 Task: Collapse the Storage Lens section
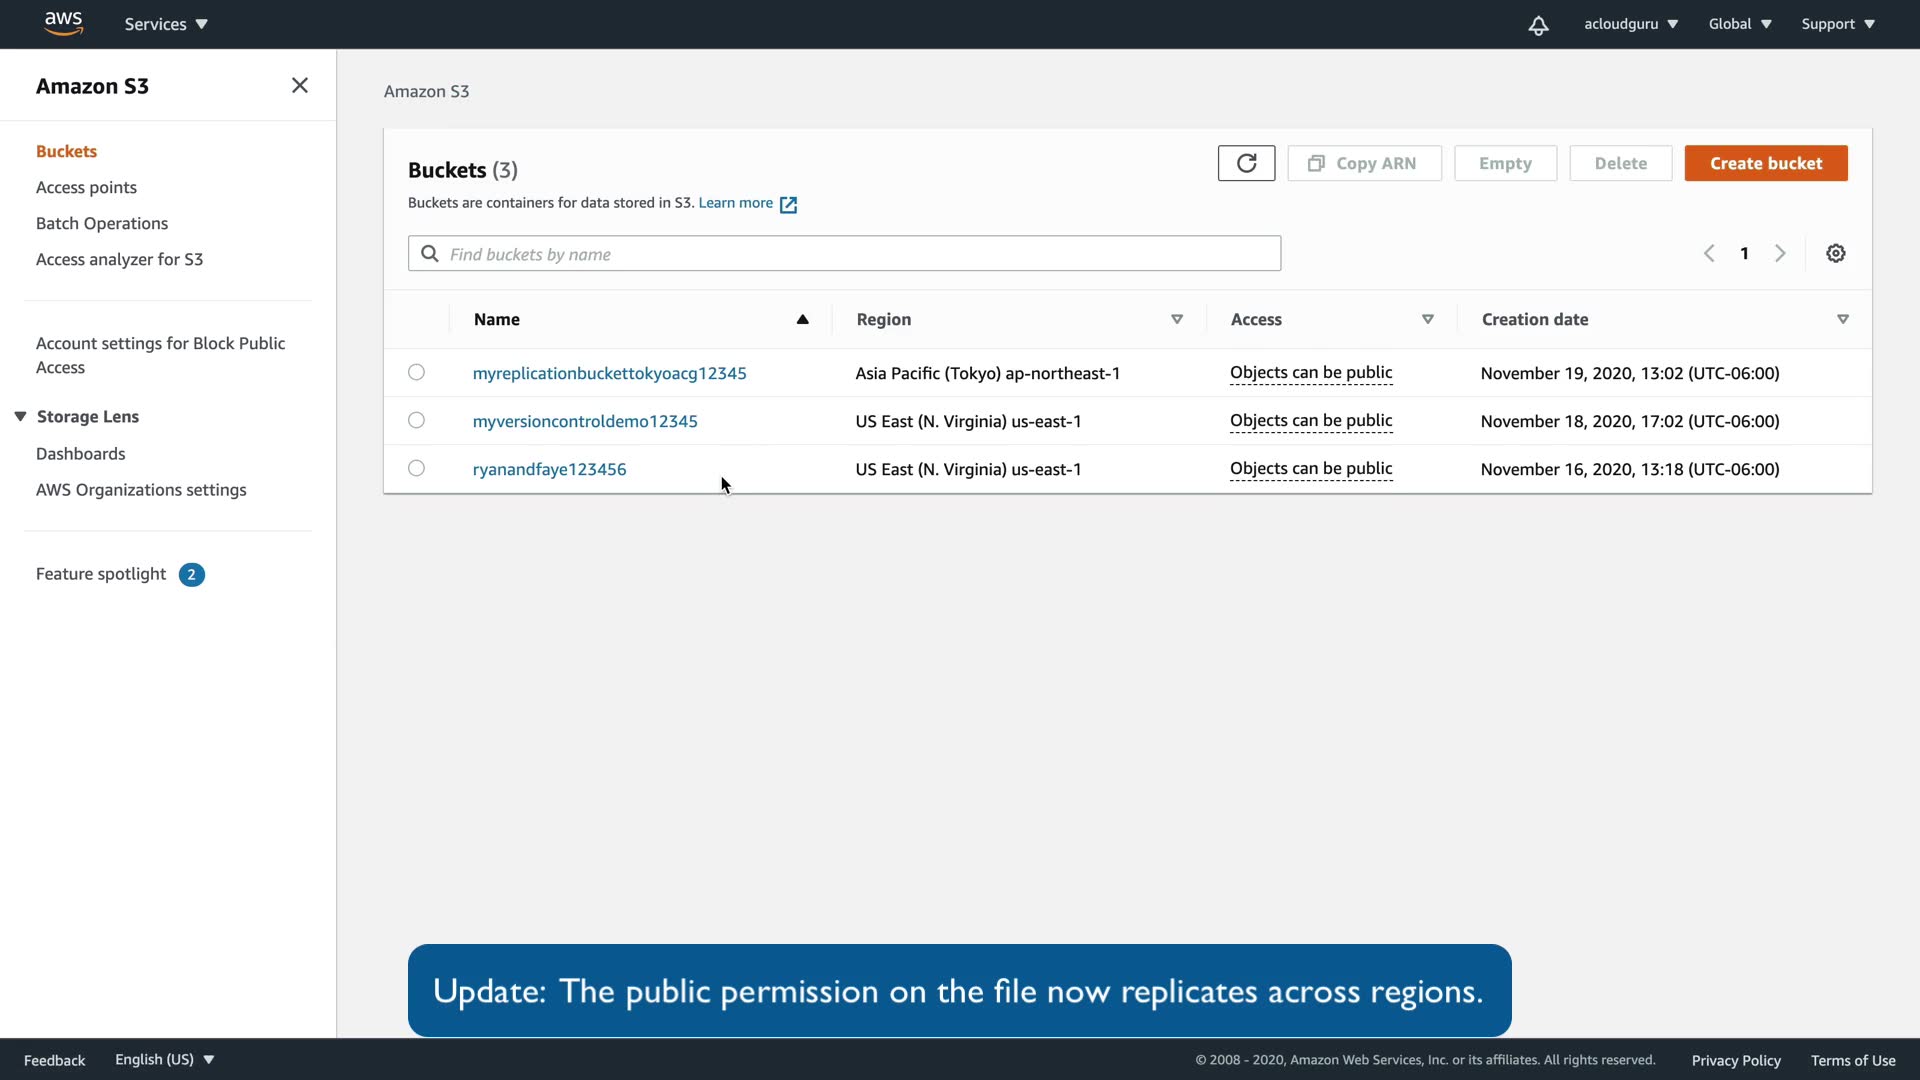click(20, 417)
